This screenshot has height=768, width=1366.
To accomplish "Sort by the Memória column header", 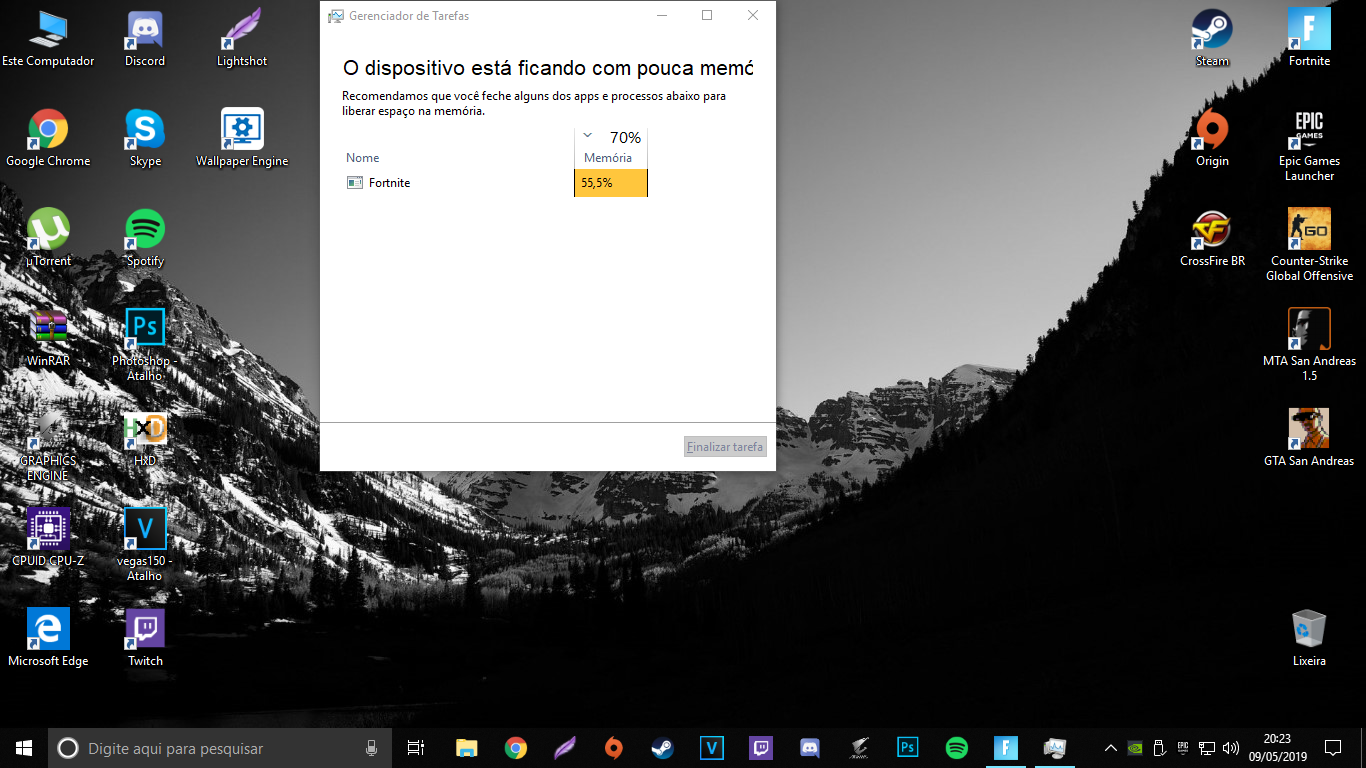I will [x=611, y=148].
